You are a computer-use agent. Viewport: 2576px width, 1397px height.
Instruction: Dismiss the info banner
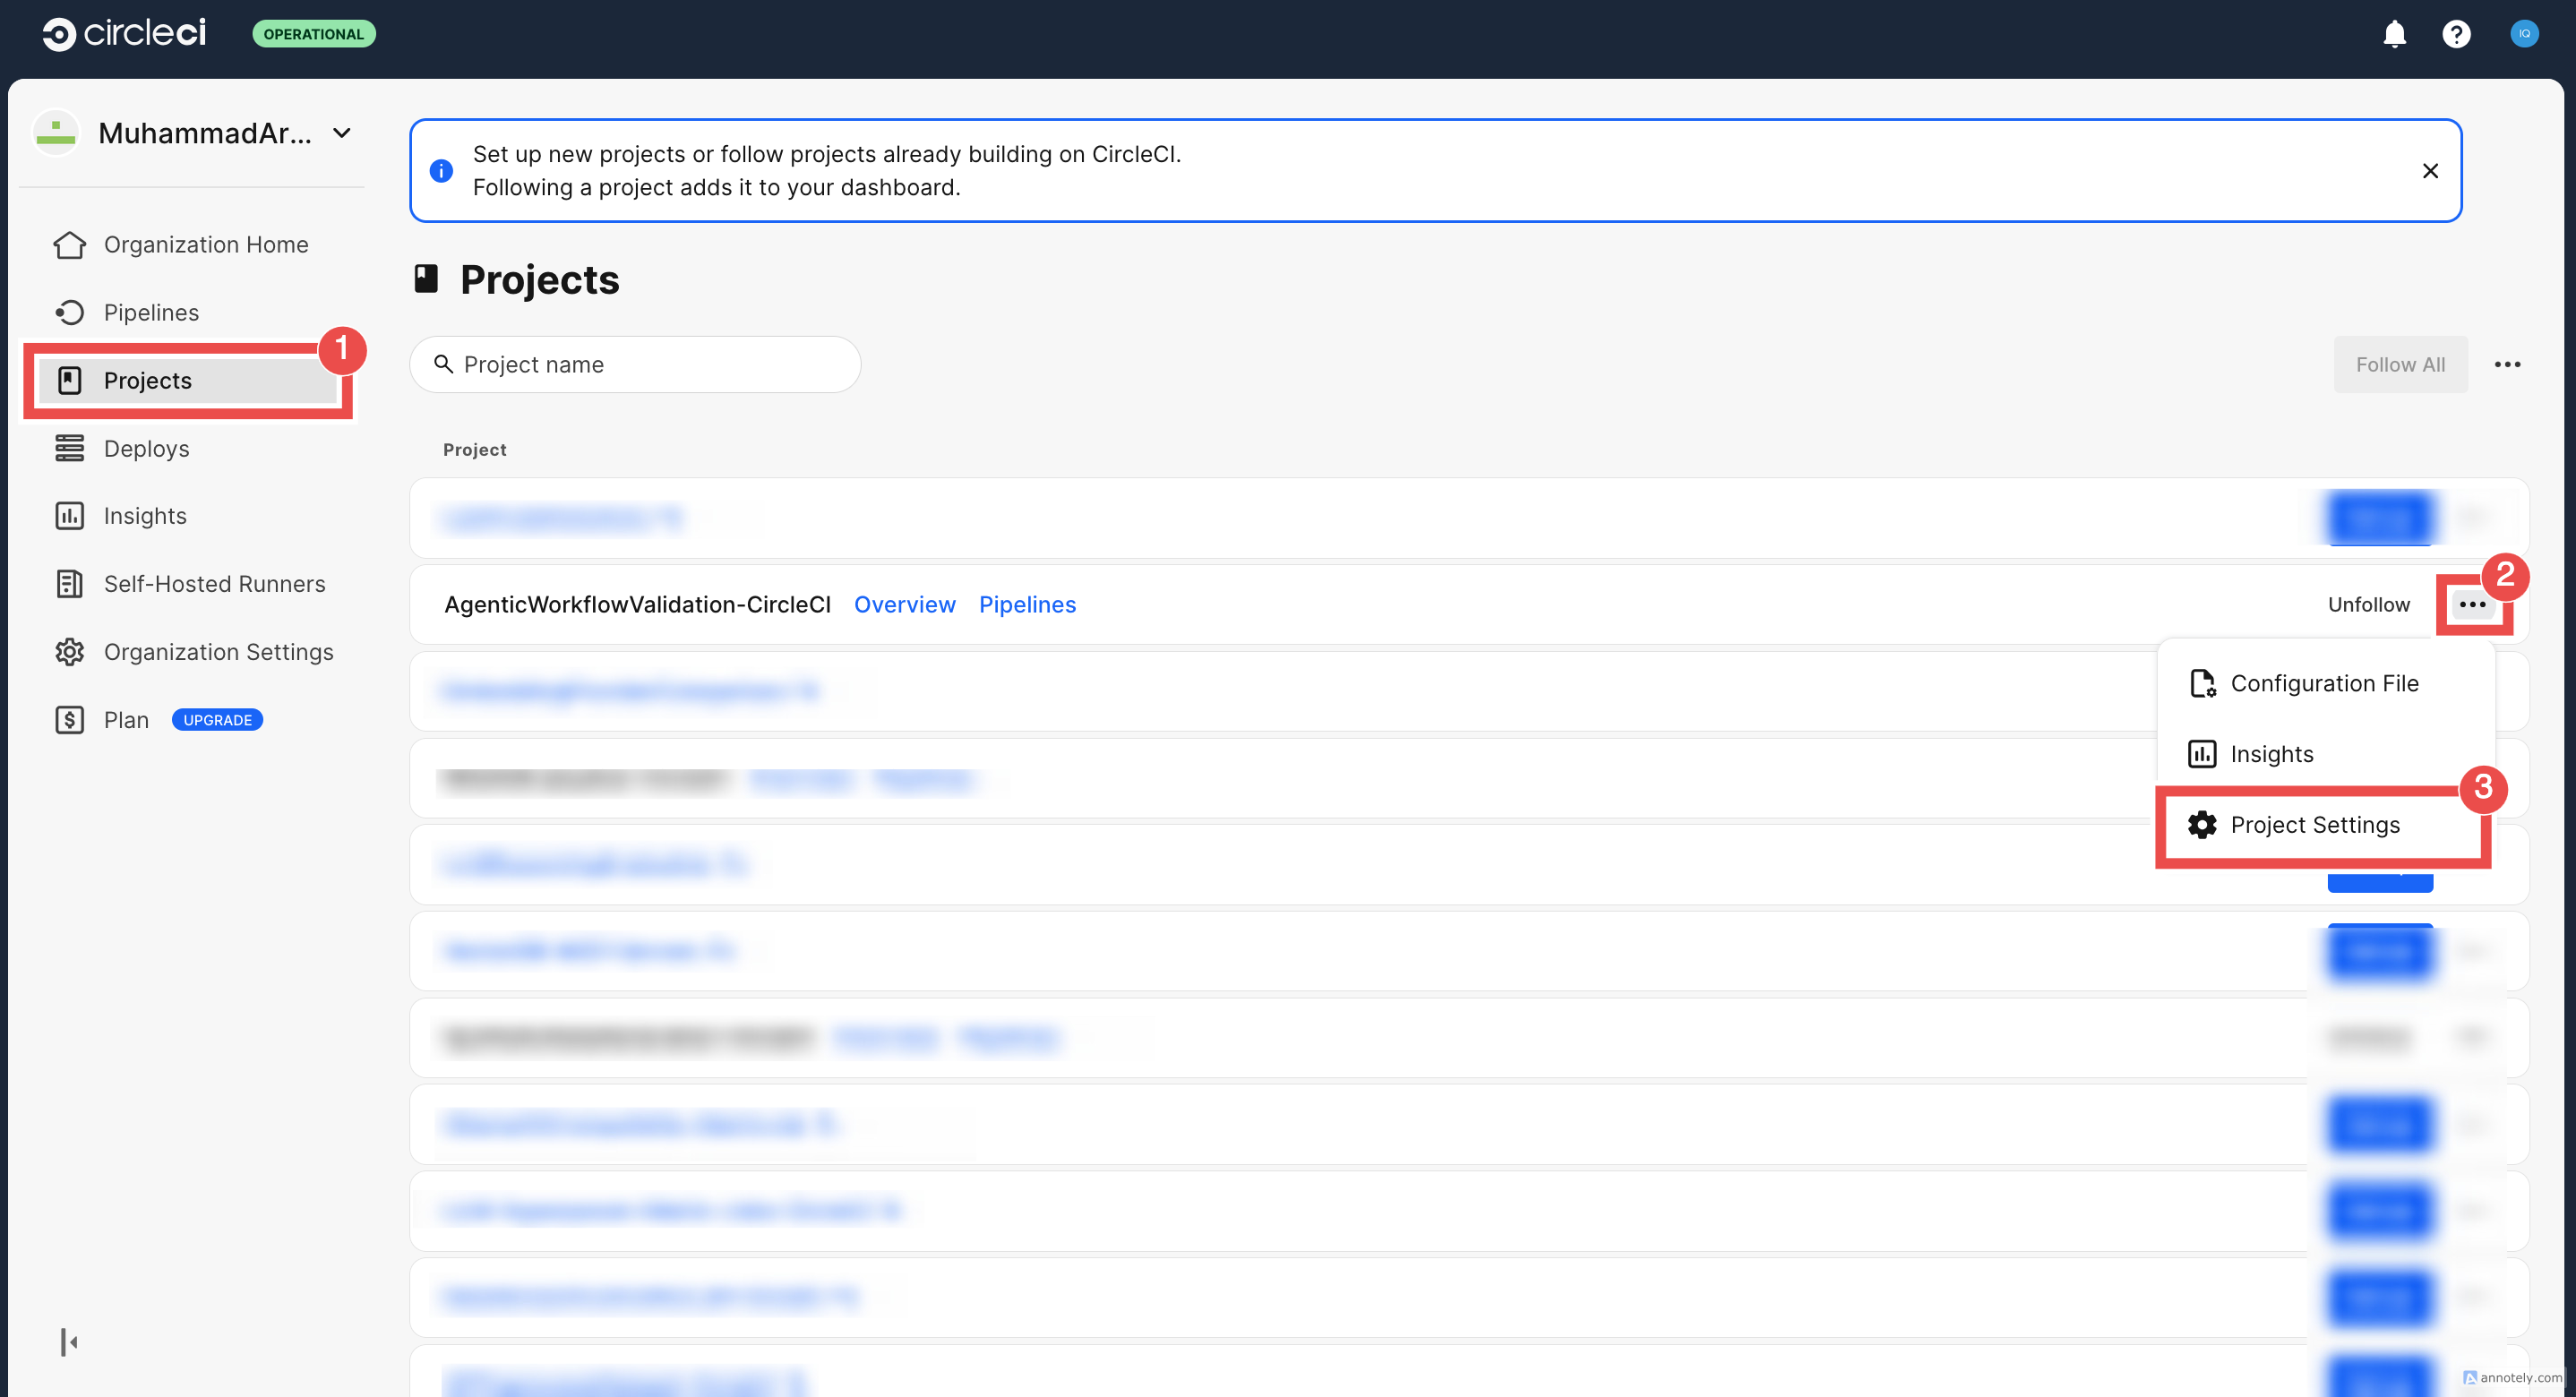click(2429, 171)
